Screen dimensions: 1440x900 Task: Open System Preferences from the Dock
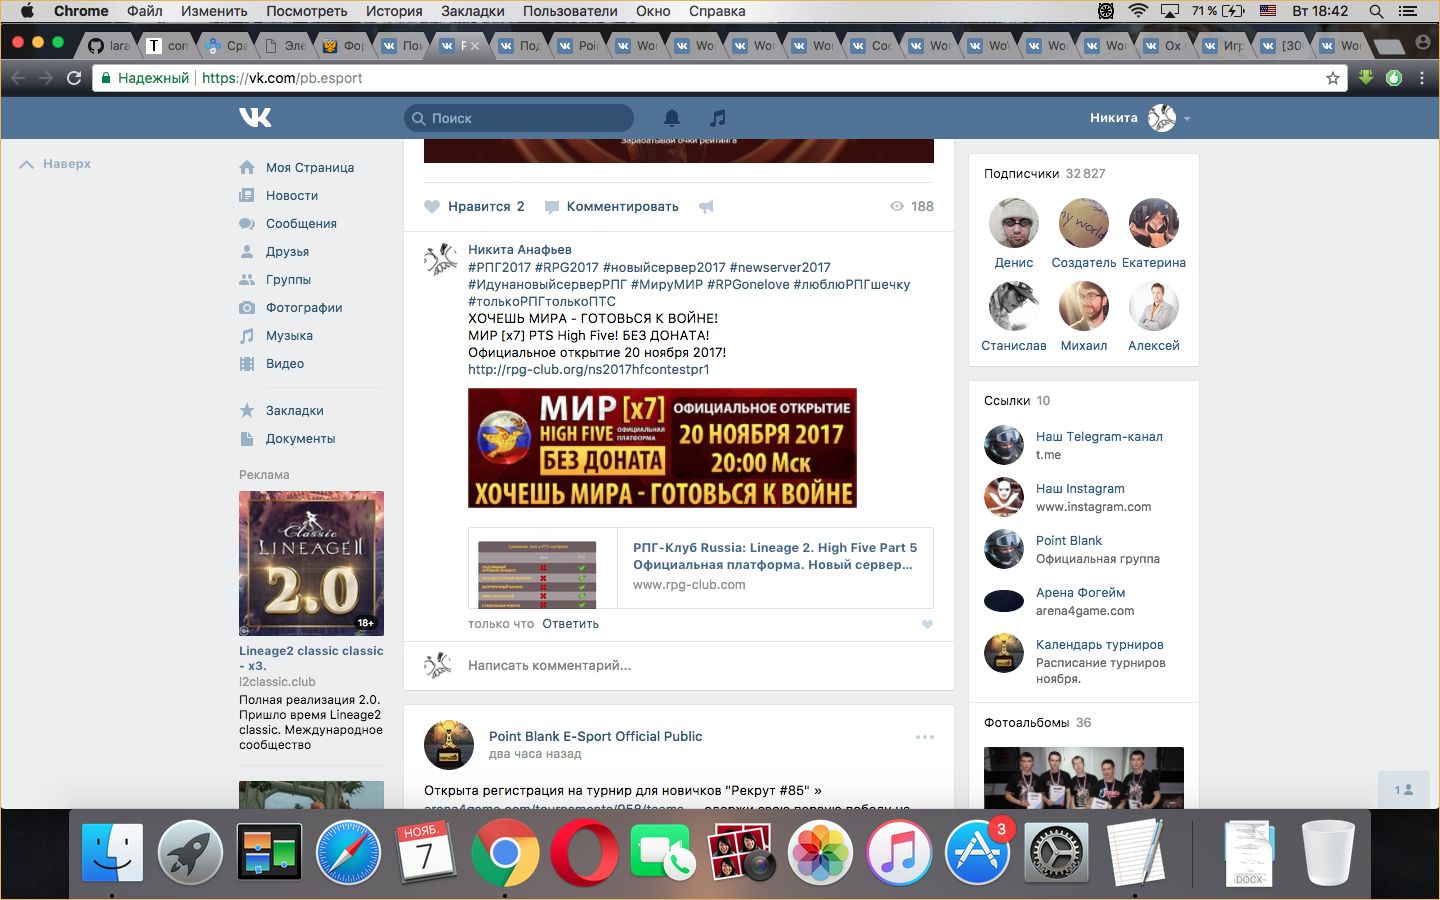[x=1056, y=852]
